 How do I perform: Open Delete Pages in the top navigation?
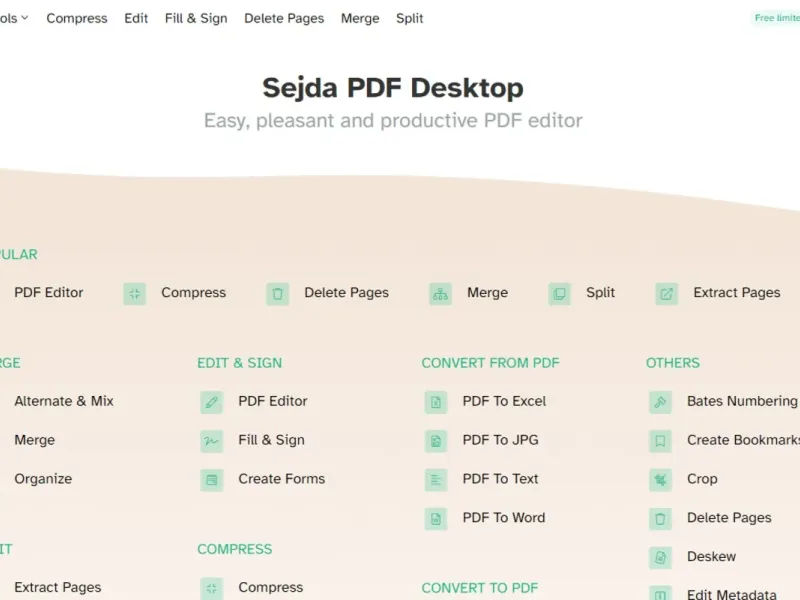coord(284,18)
